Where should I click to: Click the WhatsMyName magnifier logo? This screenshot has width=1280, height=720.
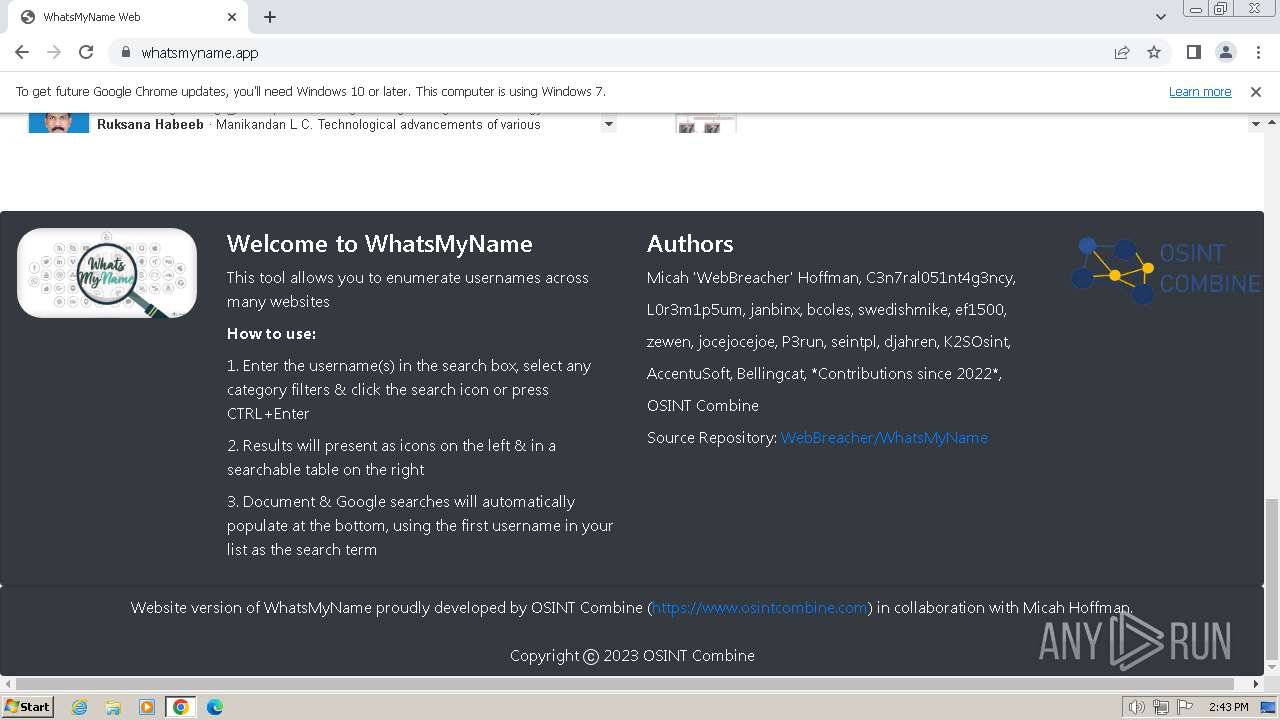[107, 273]
